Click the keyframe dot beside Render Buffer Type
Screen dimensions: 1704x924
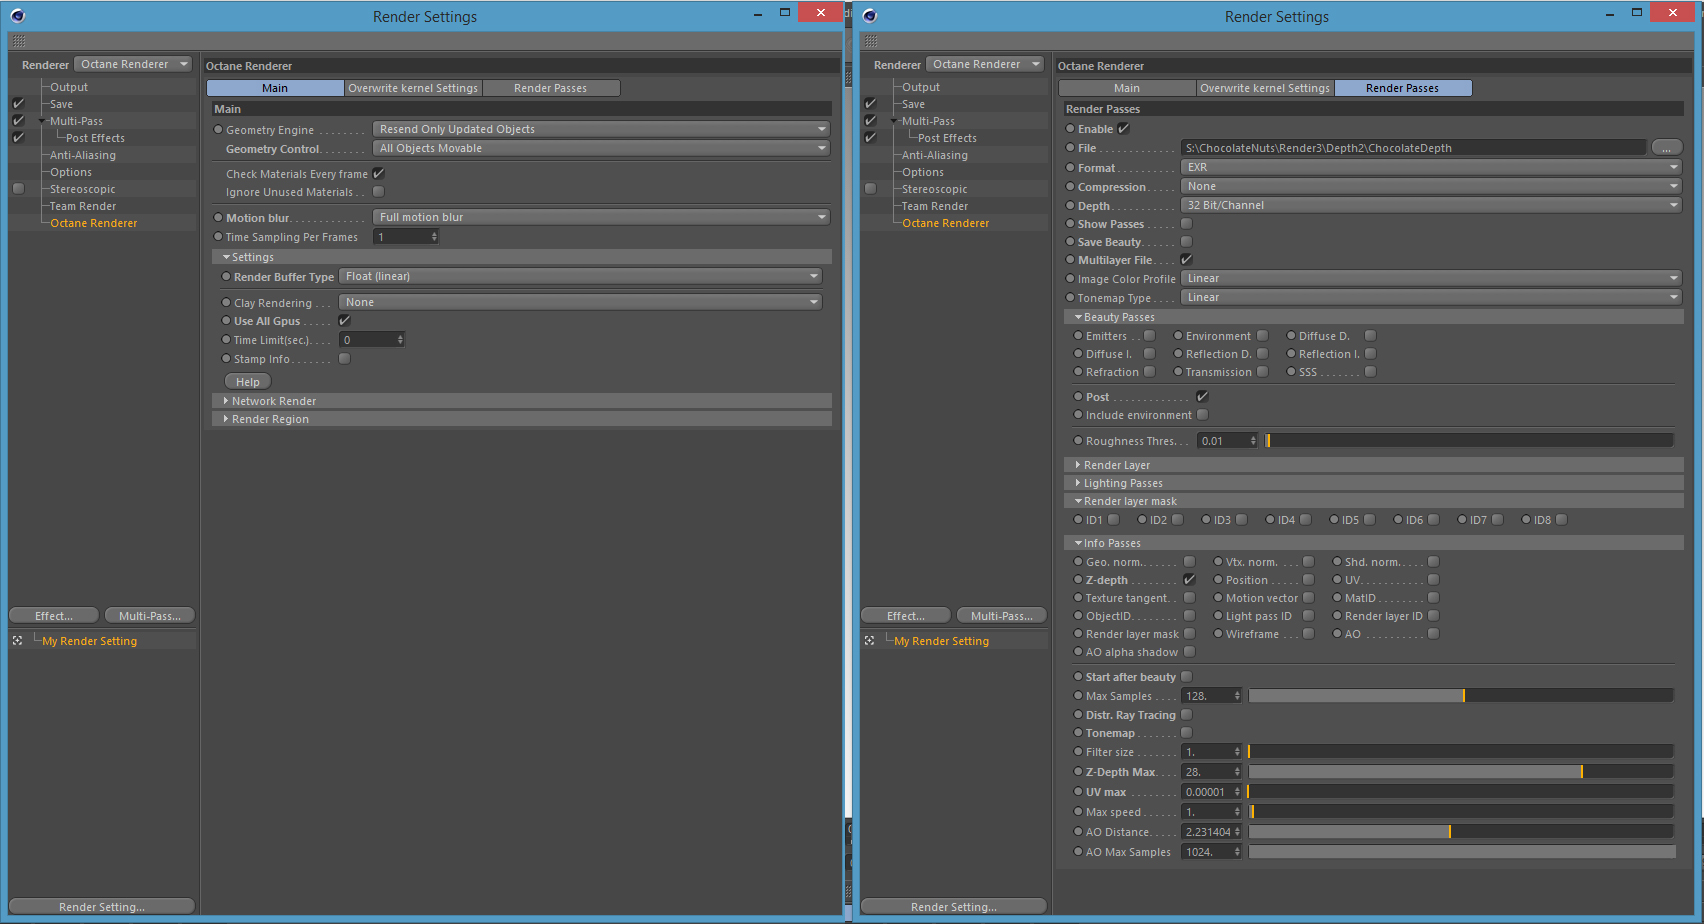(226, 276)
